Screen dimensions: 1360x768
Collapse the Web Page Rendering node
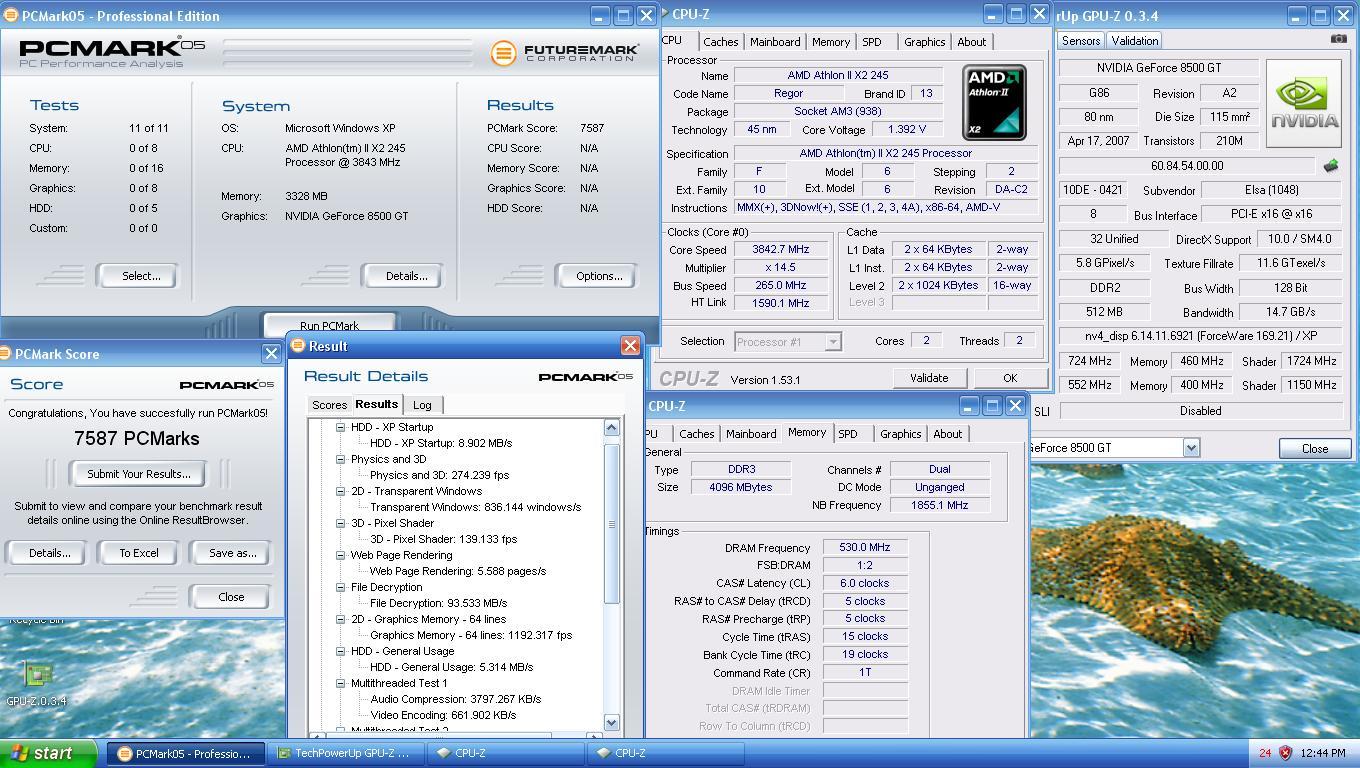340,555
